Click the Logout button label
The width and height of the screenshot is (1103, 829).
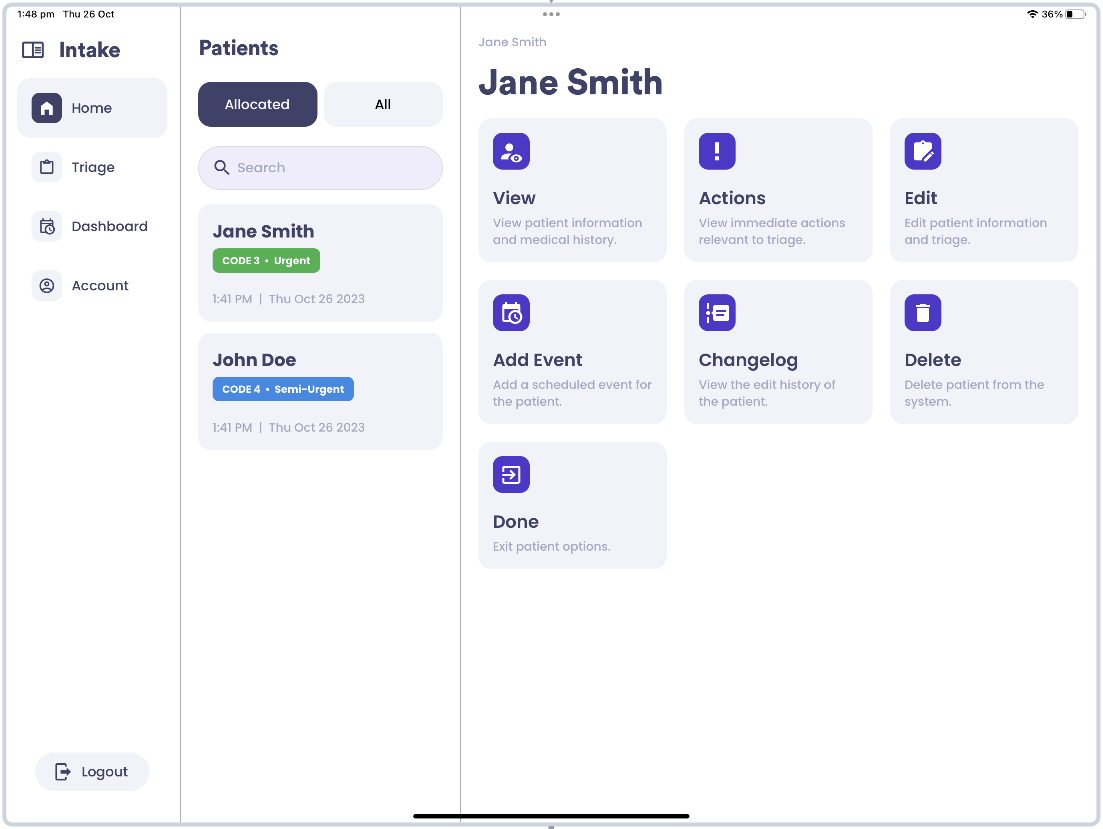pos(105,771)
